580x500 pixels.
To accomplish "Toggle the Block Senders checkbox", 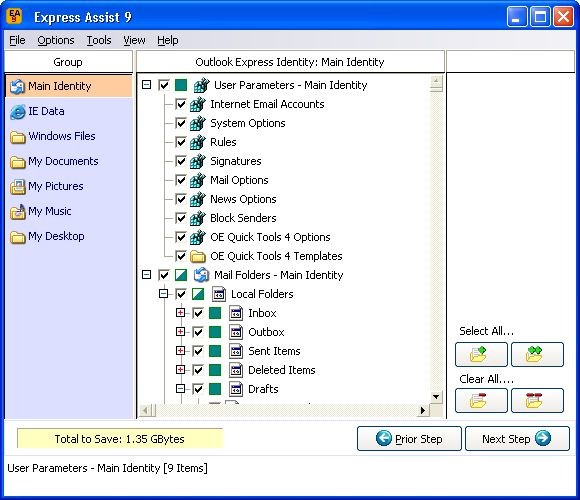I will 181,218.
